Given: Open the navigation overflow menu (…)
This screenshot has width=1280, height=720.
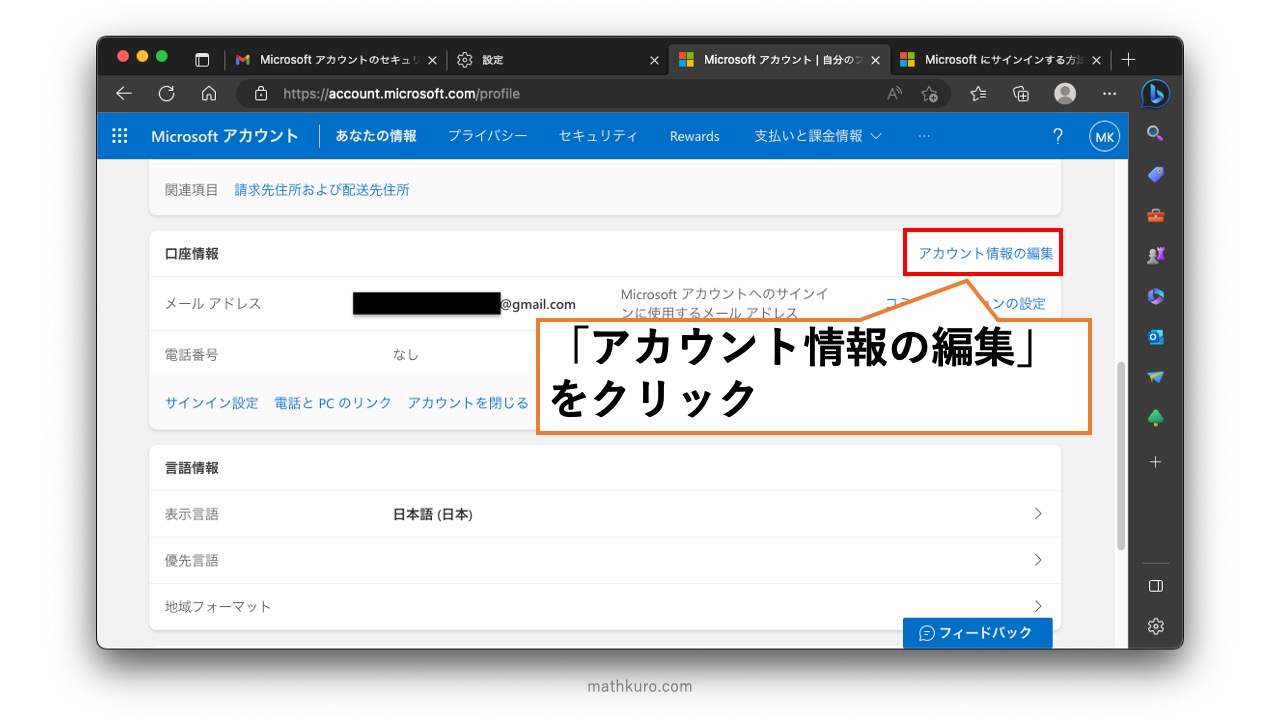Looking at the screenshot, I should [924, 136].
